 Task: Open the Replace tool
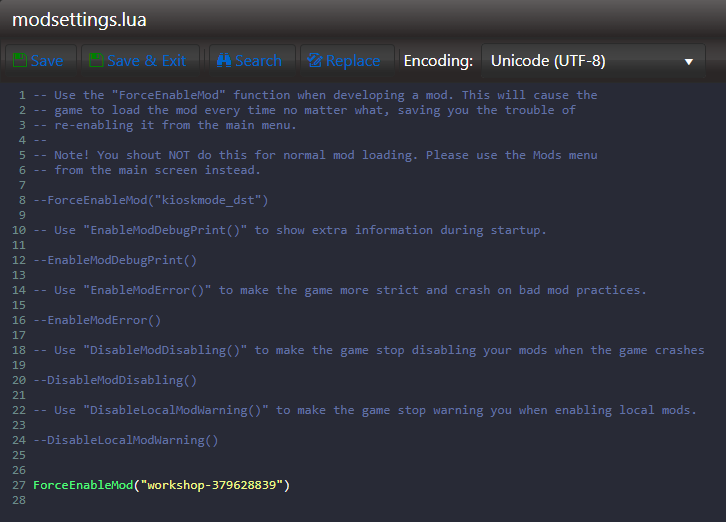tap(347, 61)
